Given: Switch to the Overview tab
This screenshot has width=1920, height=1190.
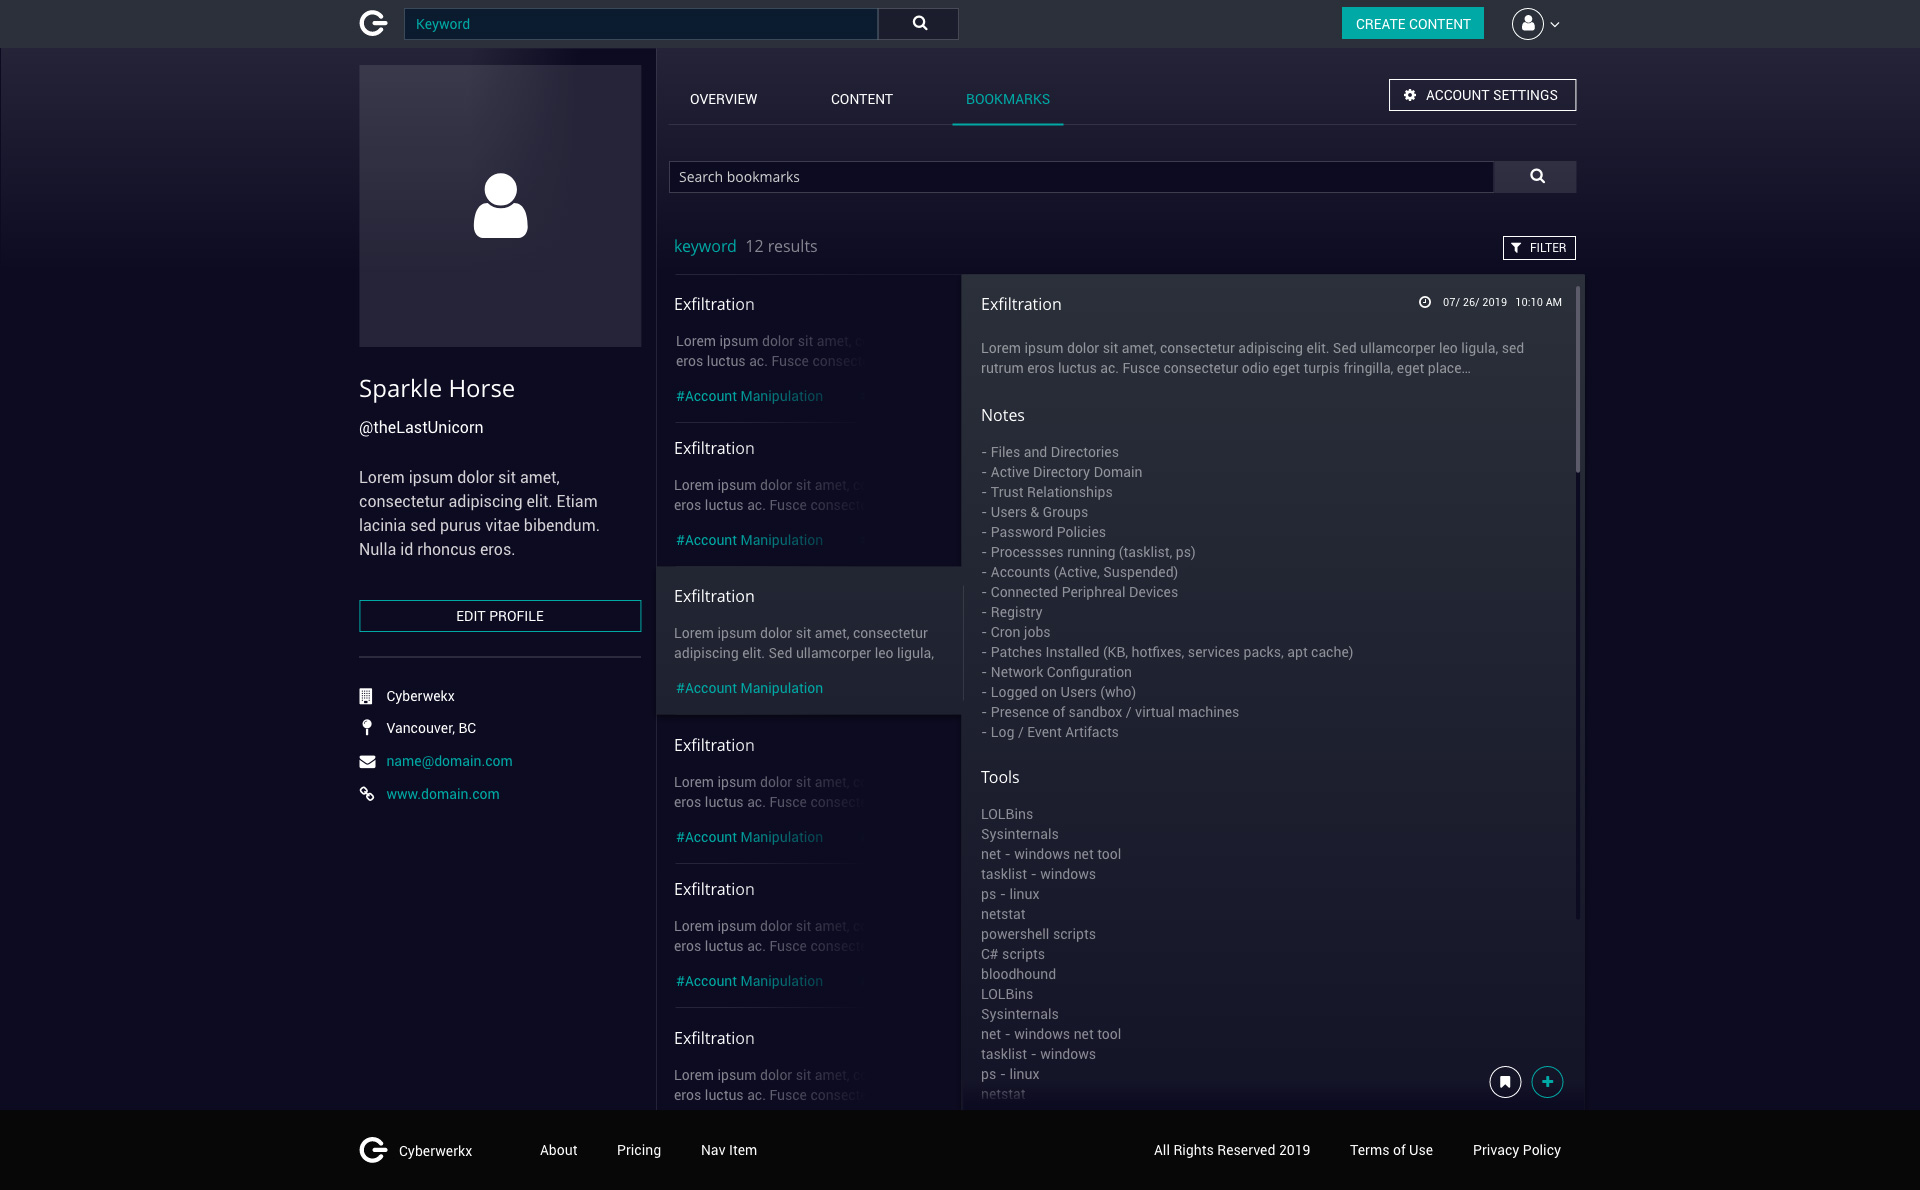Looking at the screenshot, I should pos(722,99).
